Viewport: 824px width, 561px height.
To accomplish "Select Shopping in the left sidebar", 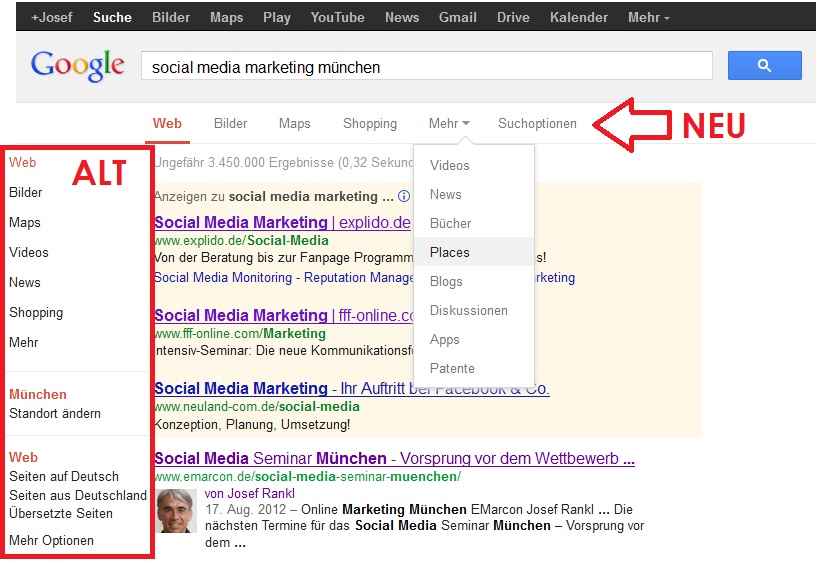I will [36, 313].
